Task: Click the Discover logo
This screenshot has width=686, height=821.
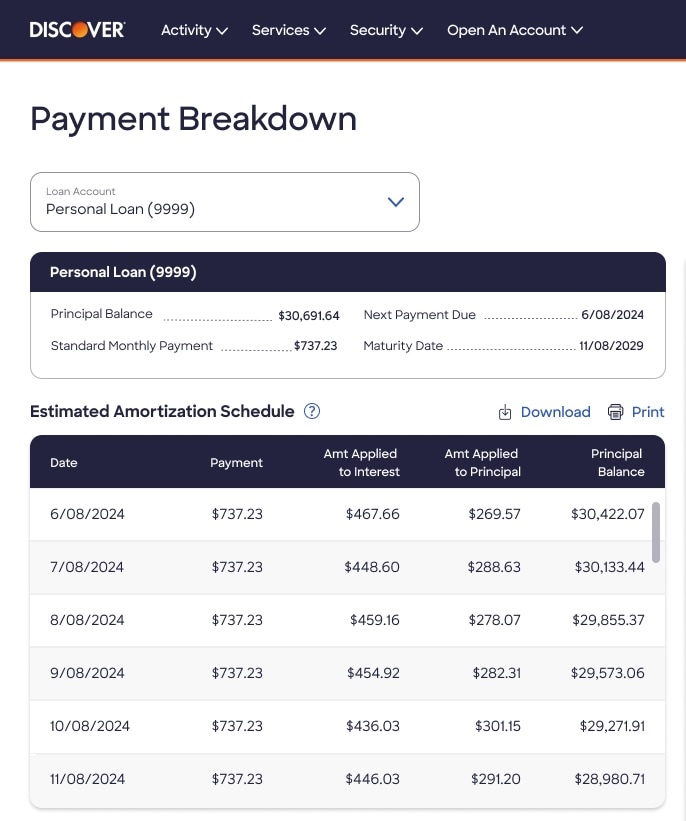Action: 77,29
